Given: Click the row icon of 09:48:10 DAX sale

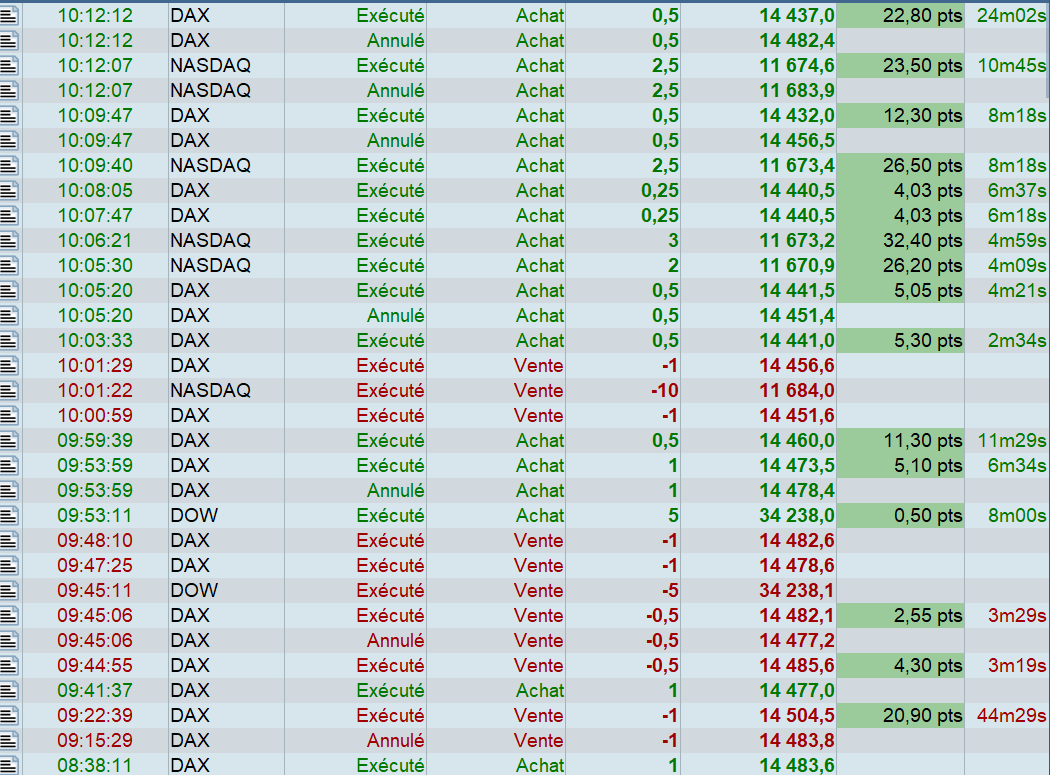Looking at the screenshot, I should (x=9, y=541).
